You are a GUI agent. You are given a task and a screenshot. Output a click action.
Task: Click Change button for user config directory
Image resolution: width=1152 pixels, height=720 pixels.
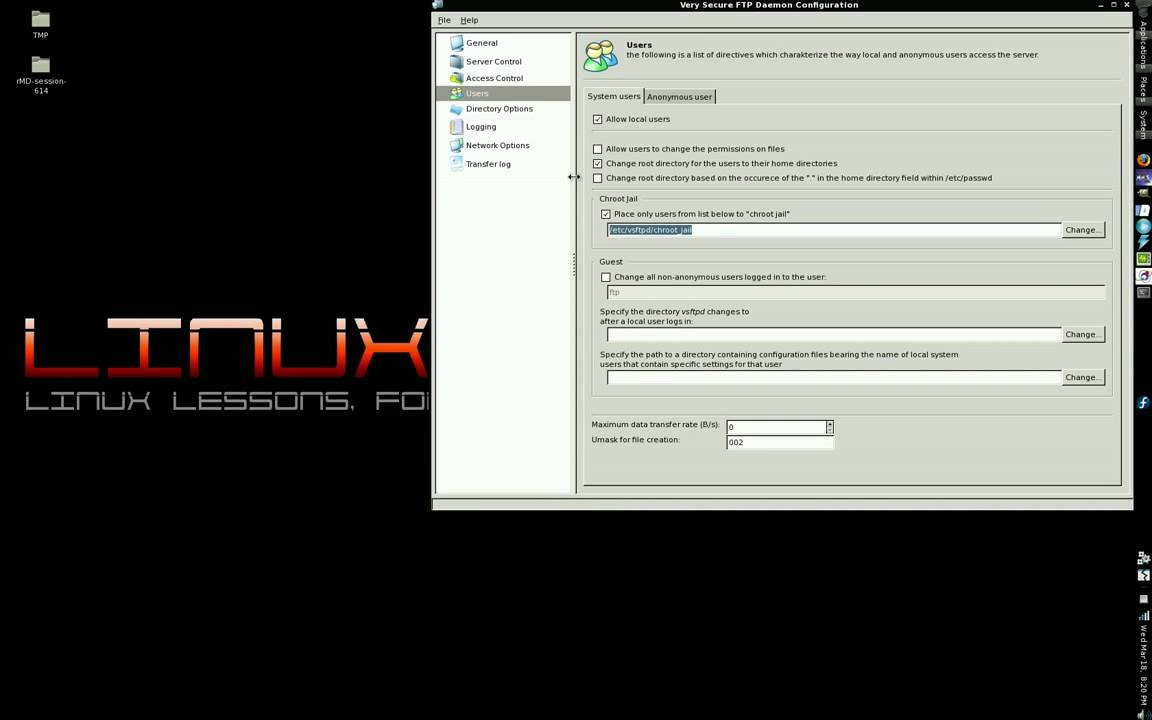pos(1083,378)
